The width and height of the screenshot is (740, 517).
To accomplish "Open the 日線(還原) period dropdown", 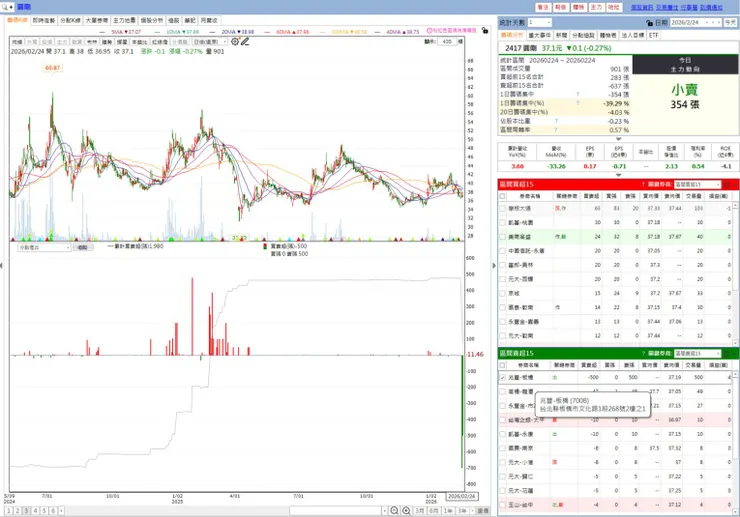I will pos(210,42).
